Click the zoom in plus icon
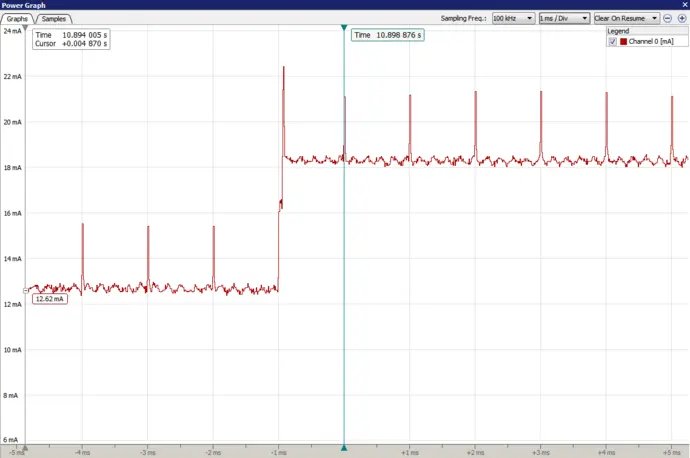 (x=681, y=18)
